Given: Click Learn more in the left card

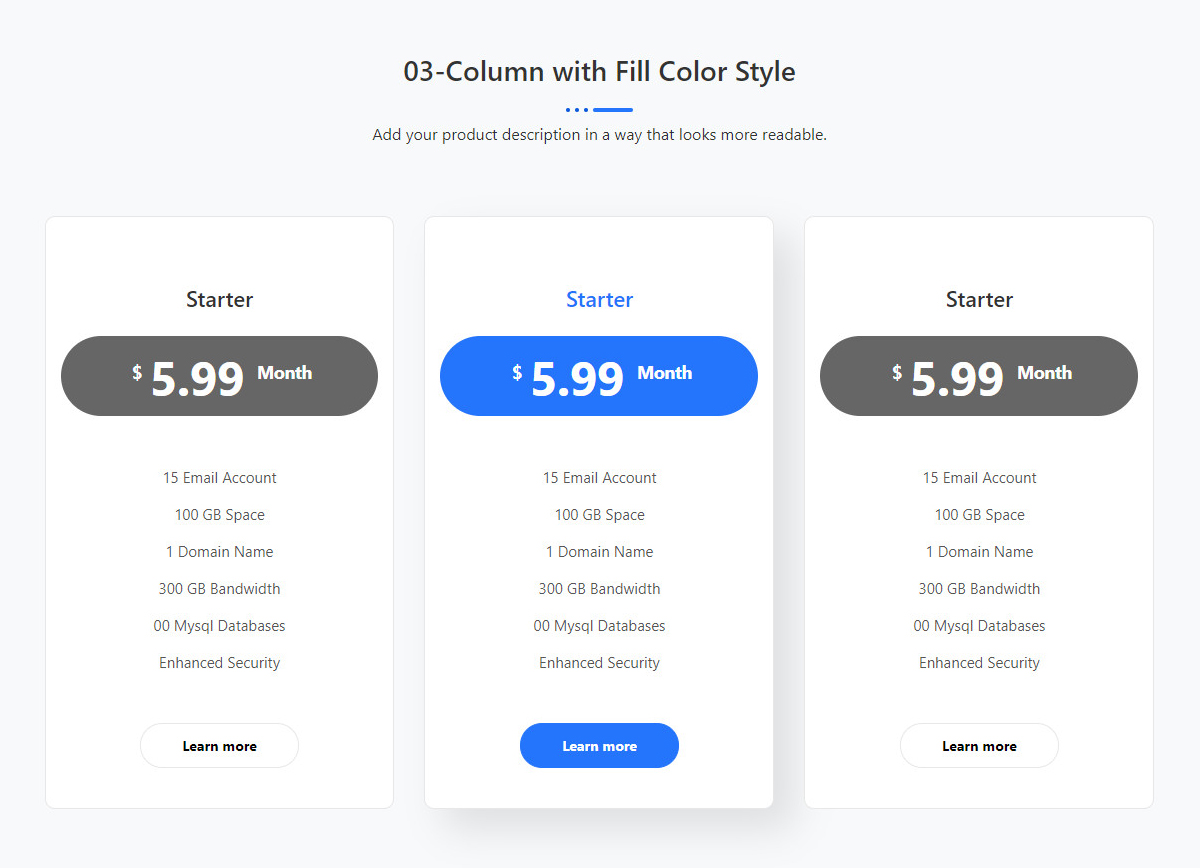Looking at the screenshot, I should (219, 746).
